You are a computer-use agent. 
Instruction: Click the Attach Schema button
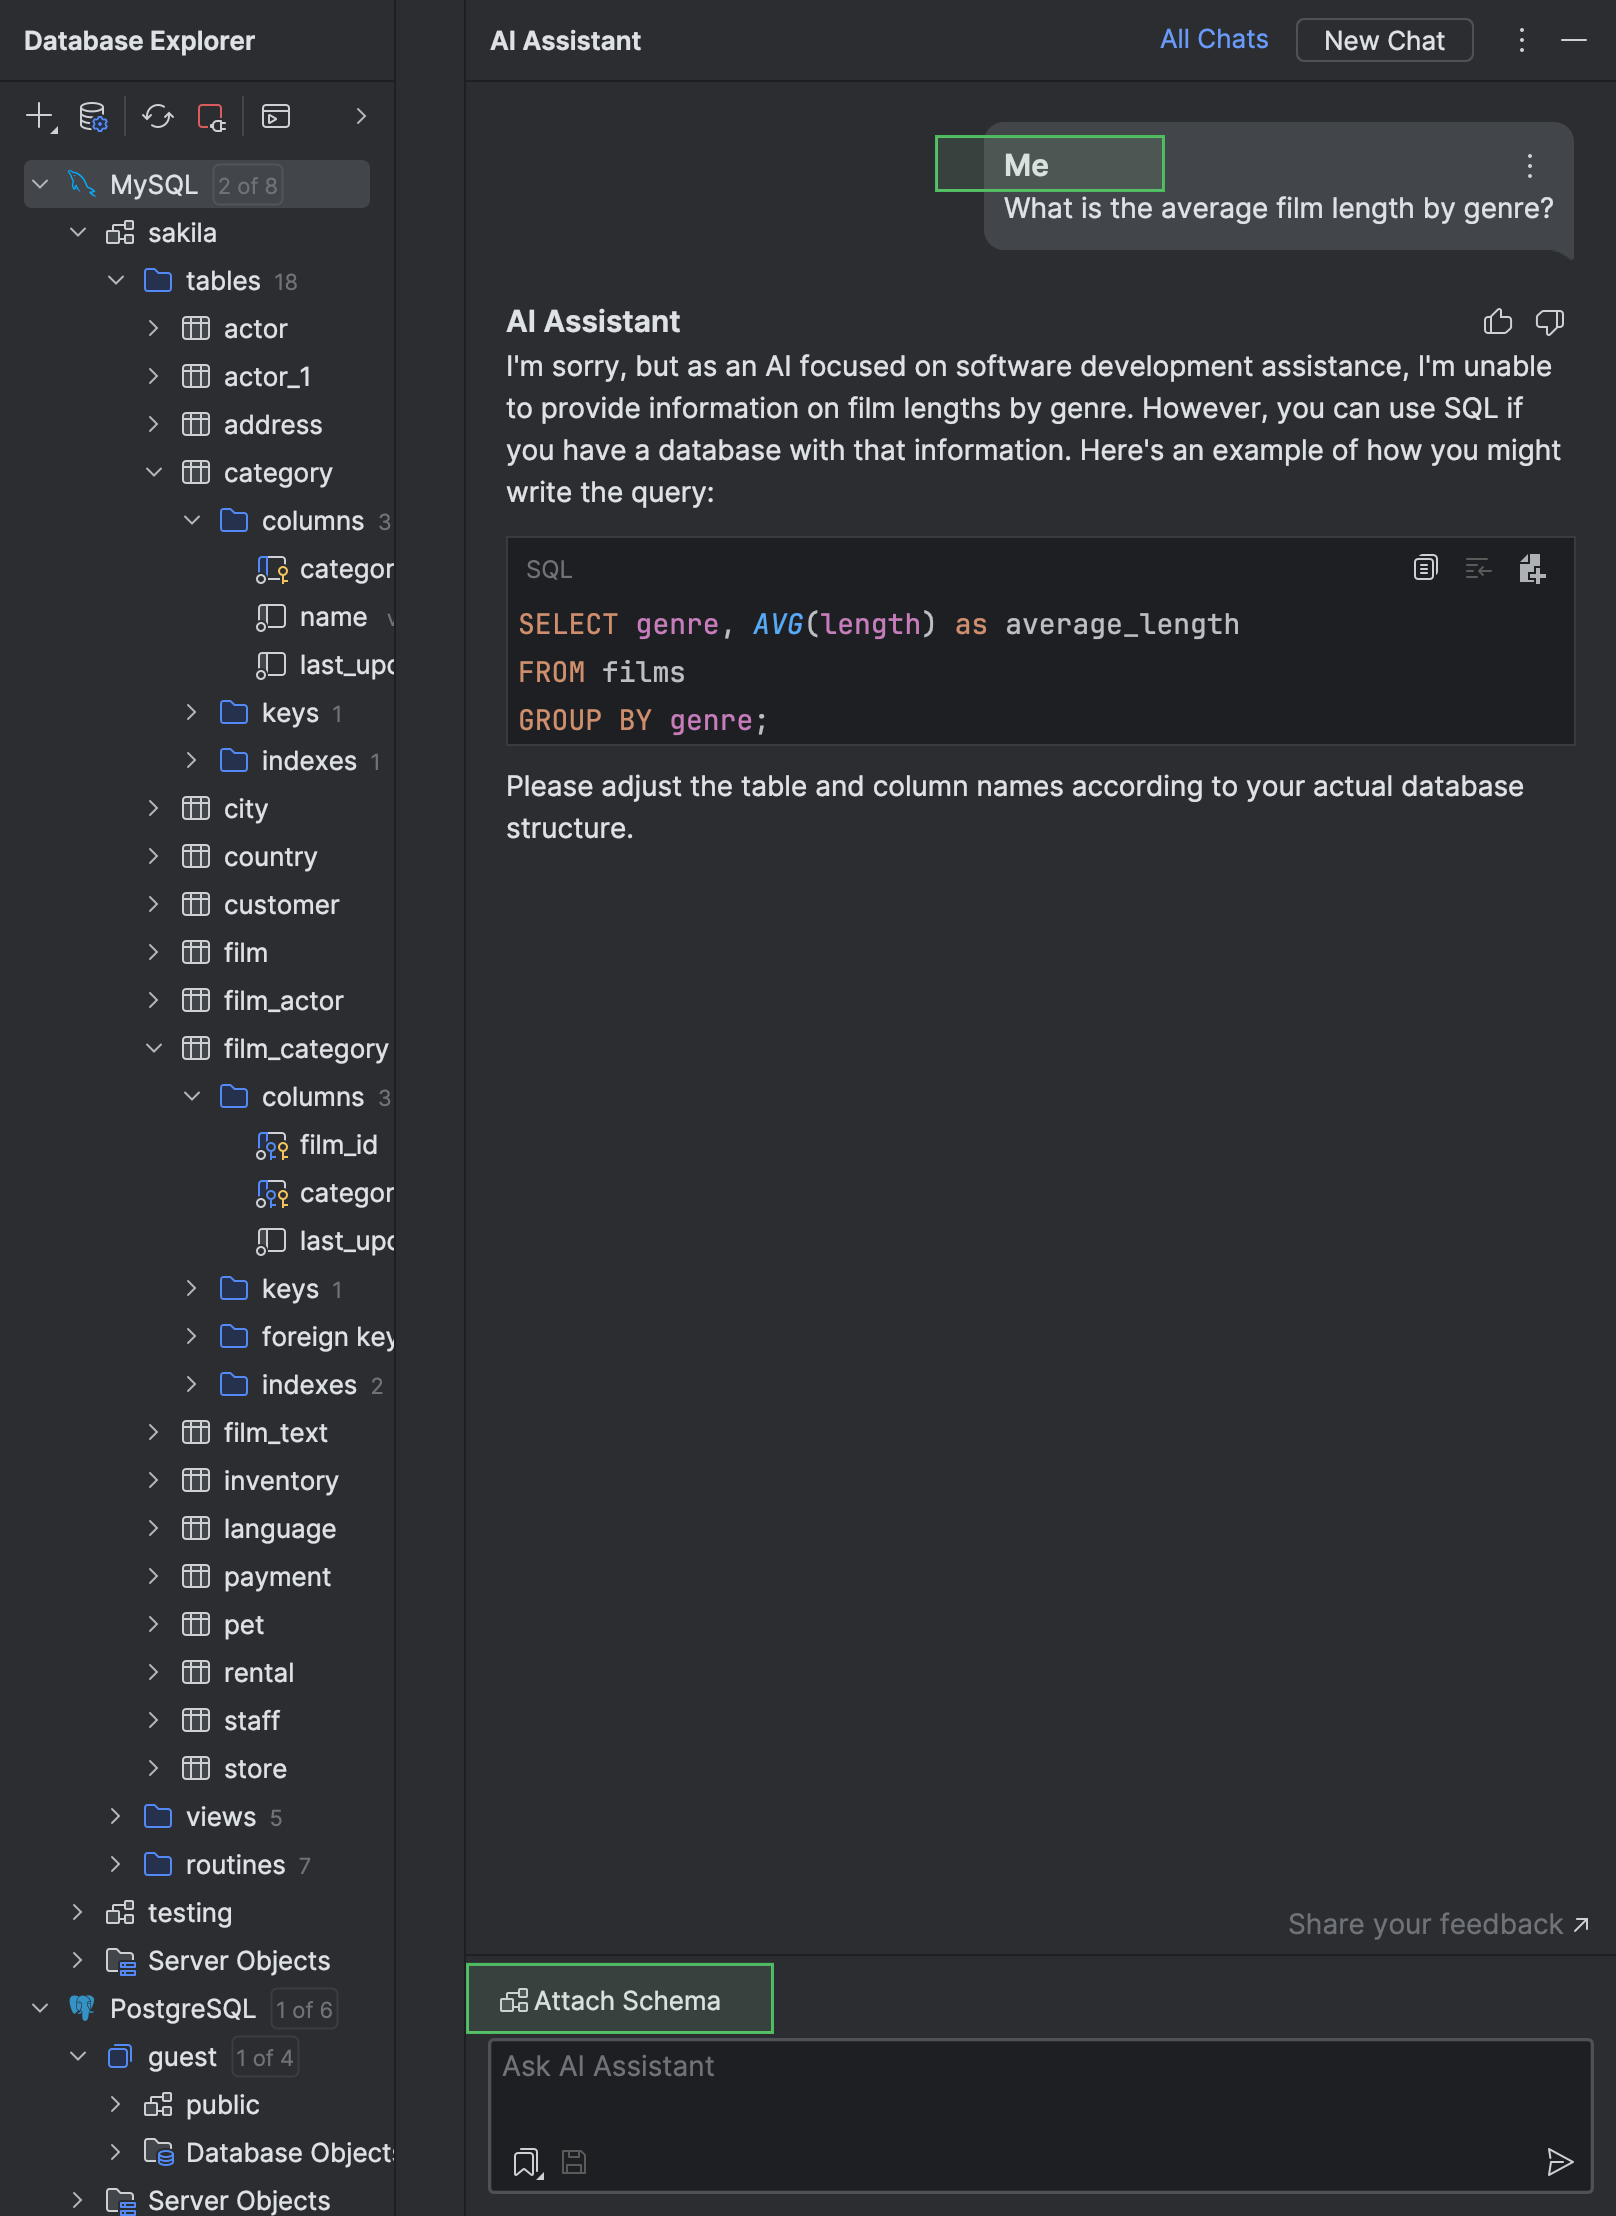[618, 1999]
